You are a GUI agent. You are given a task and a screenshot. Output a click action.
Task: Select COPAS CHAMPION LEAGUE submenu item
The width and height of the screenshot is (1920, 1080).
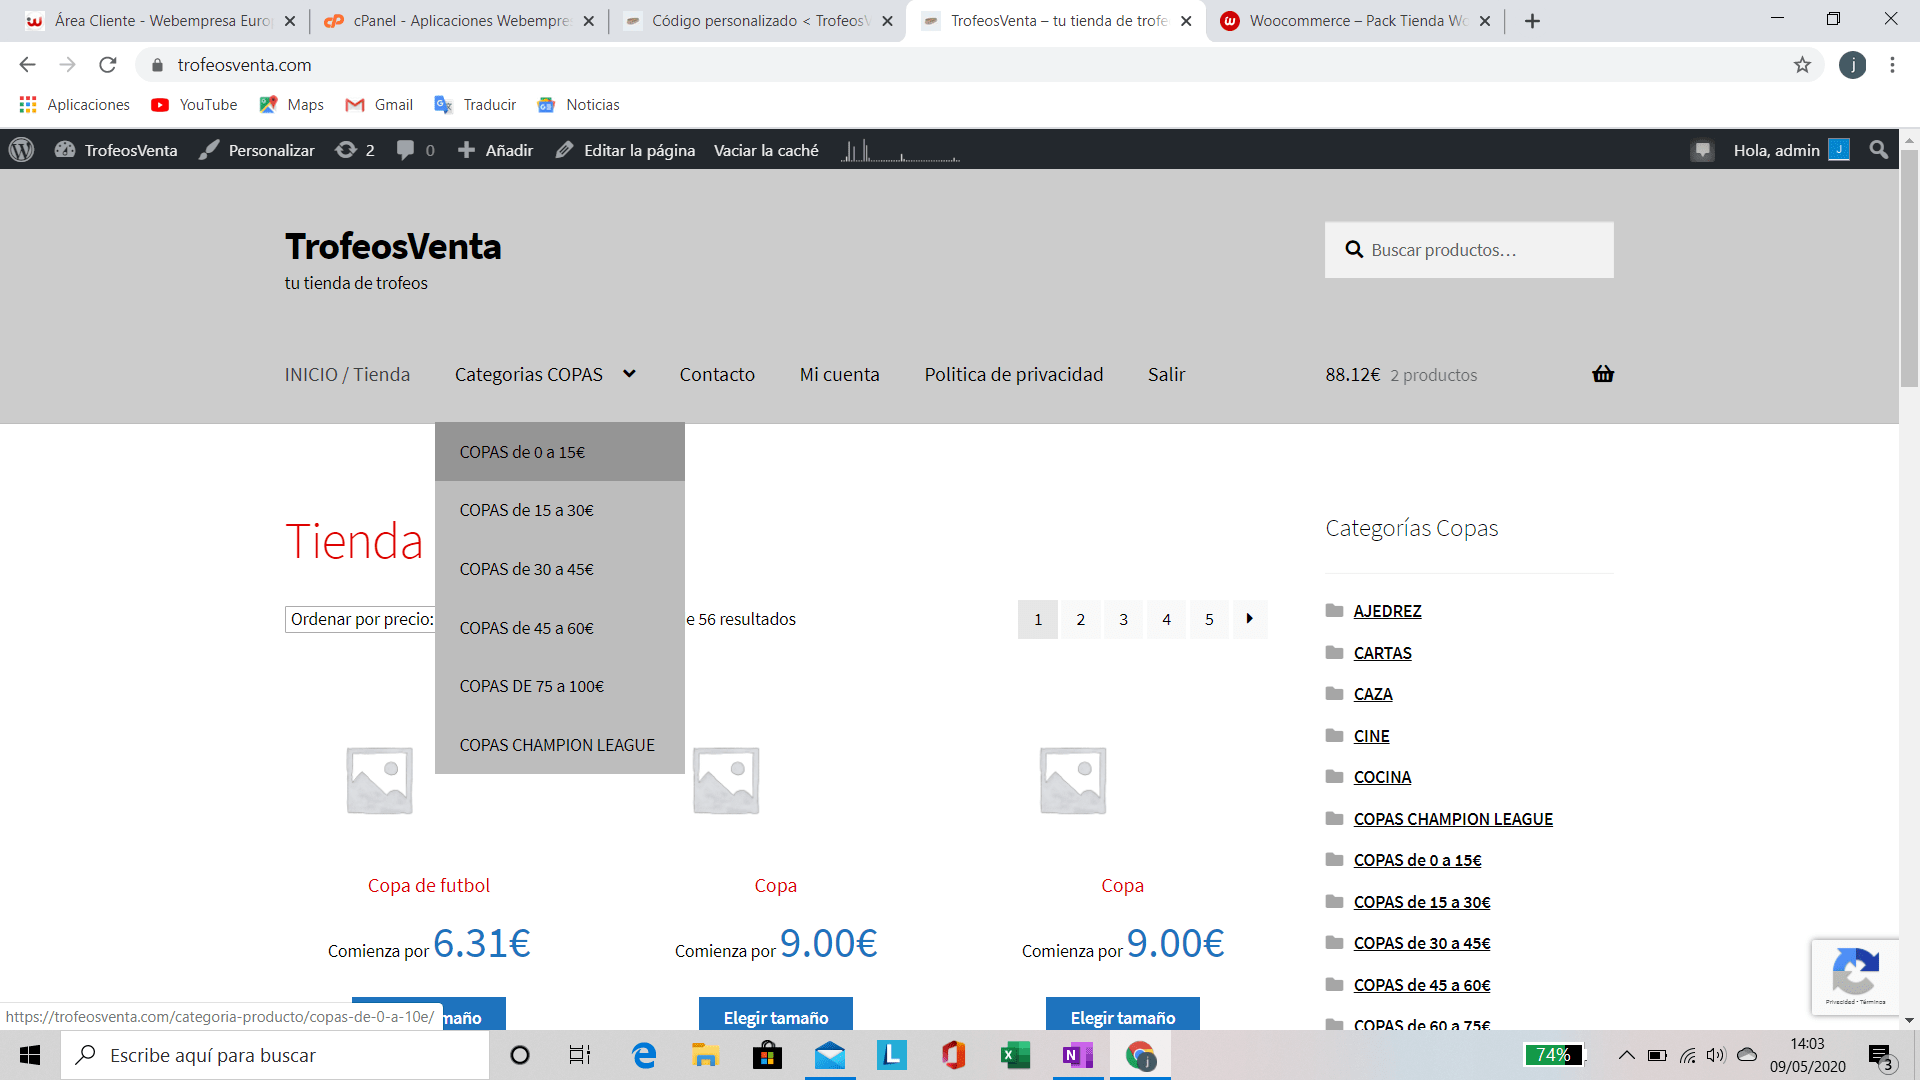pyautogui.click(x=560, y=745)
